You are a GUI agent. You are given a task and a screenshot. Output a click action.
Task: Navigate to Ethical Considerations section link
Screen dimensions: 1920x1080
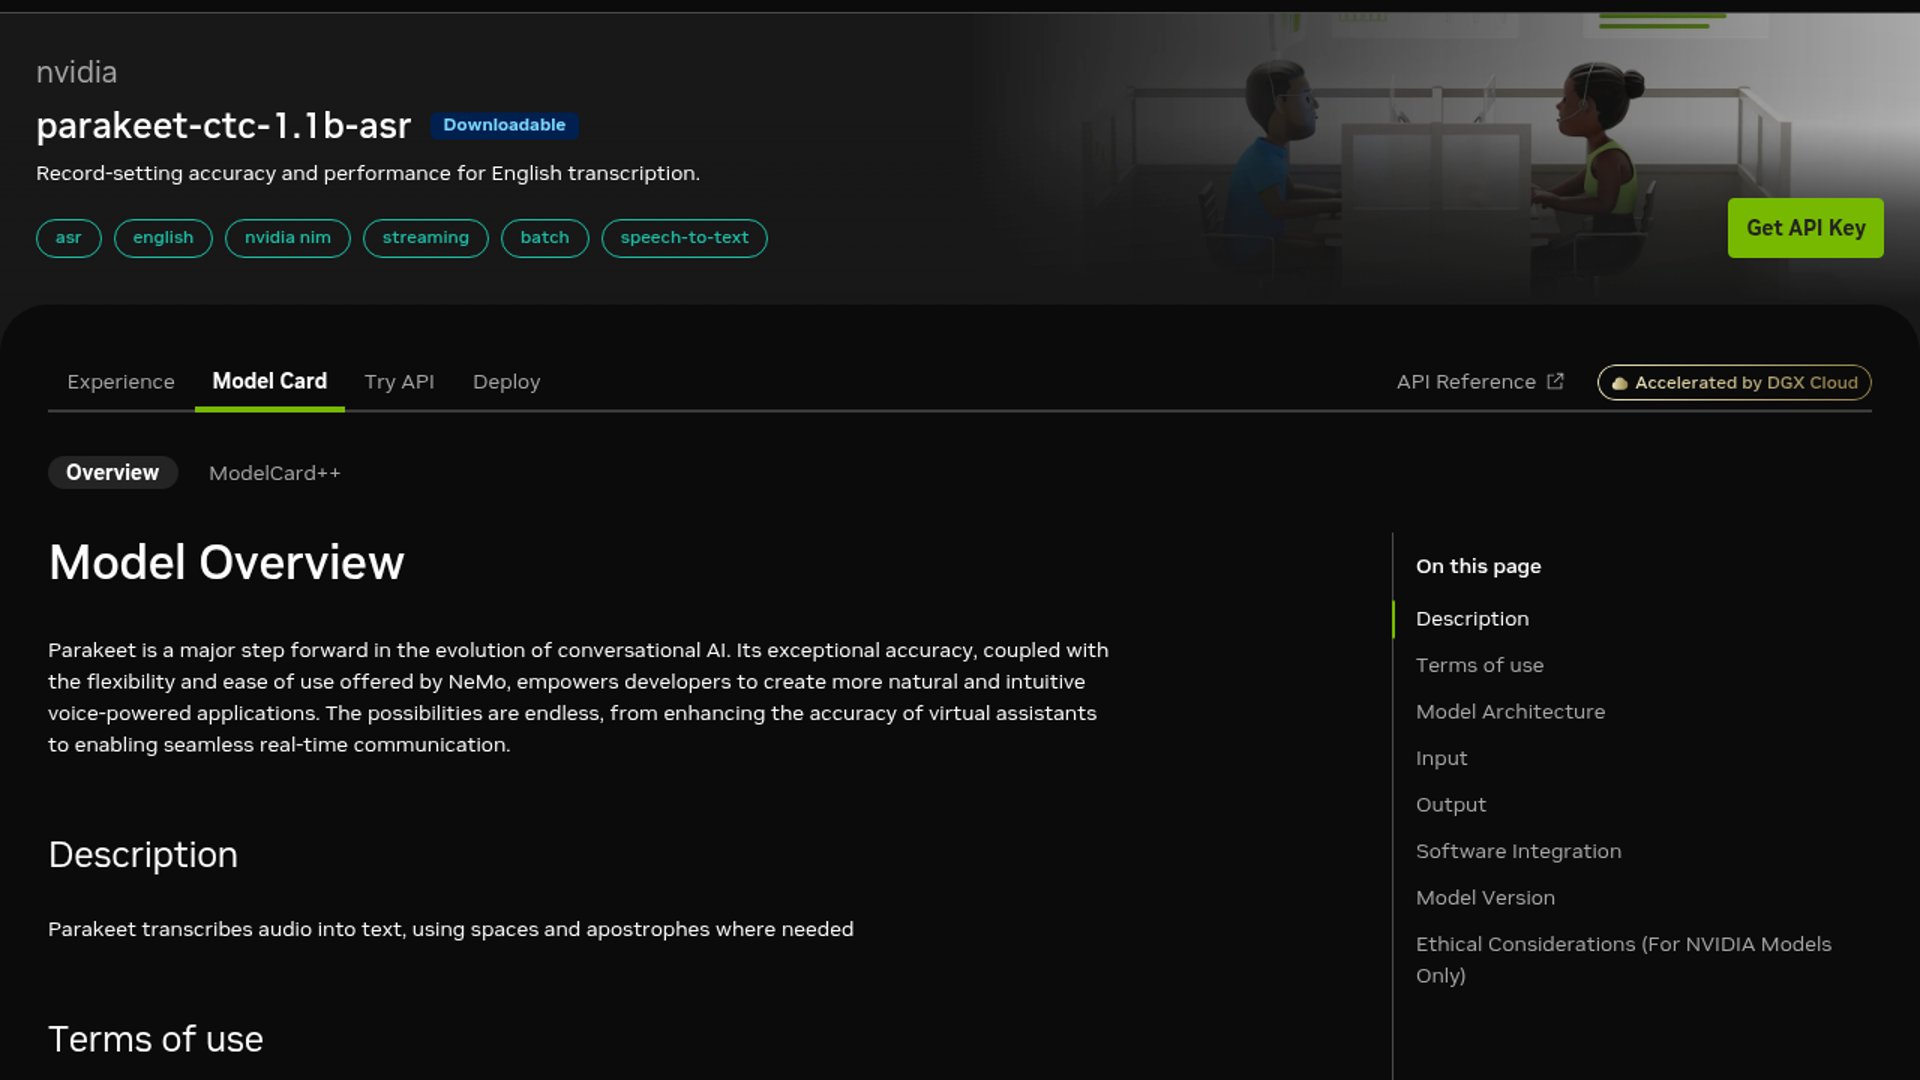pyautogui.click(x=1623, y=959)
